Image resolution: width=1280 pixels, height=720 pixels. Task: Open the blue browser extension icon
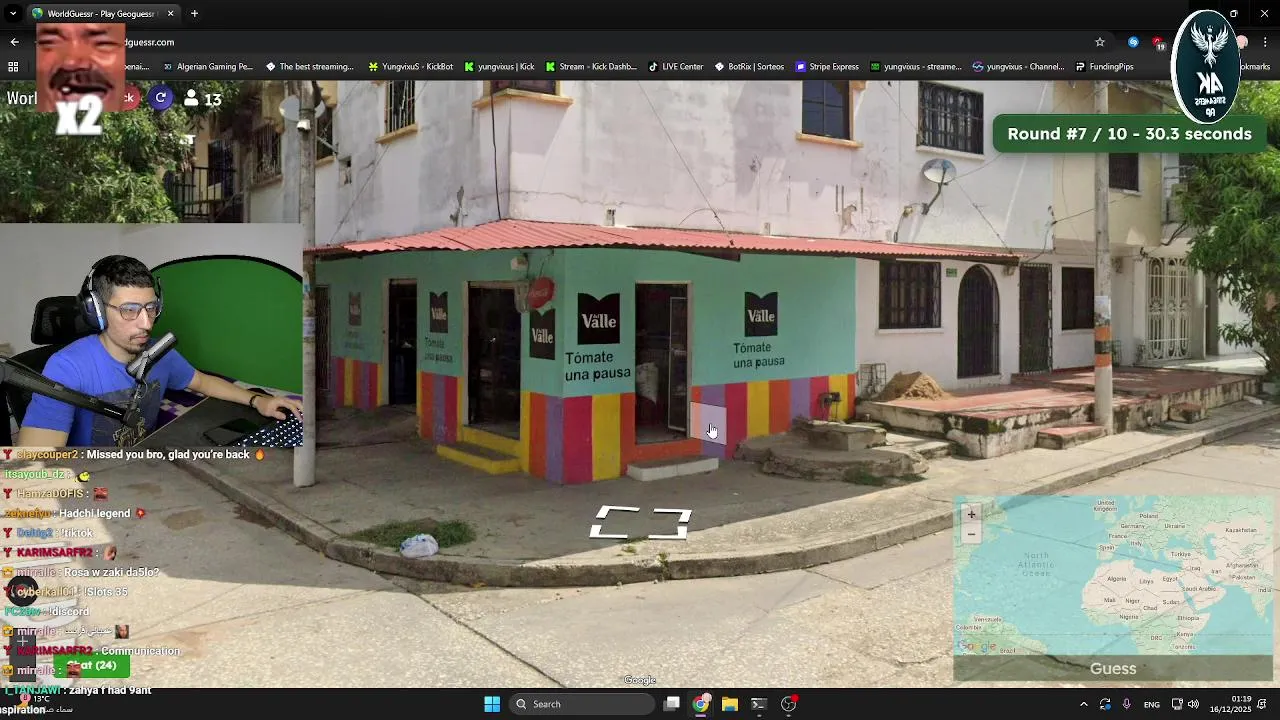click(x=1133, y=42)
